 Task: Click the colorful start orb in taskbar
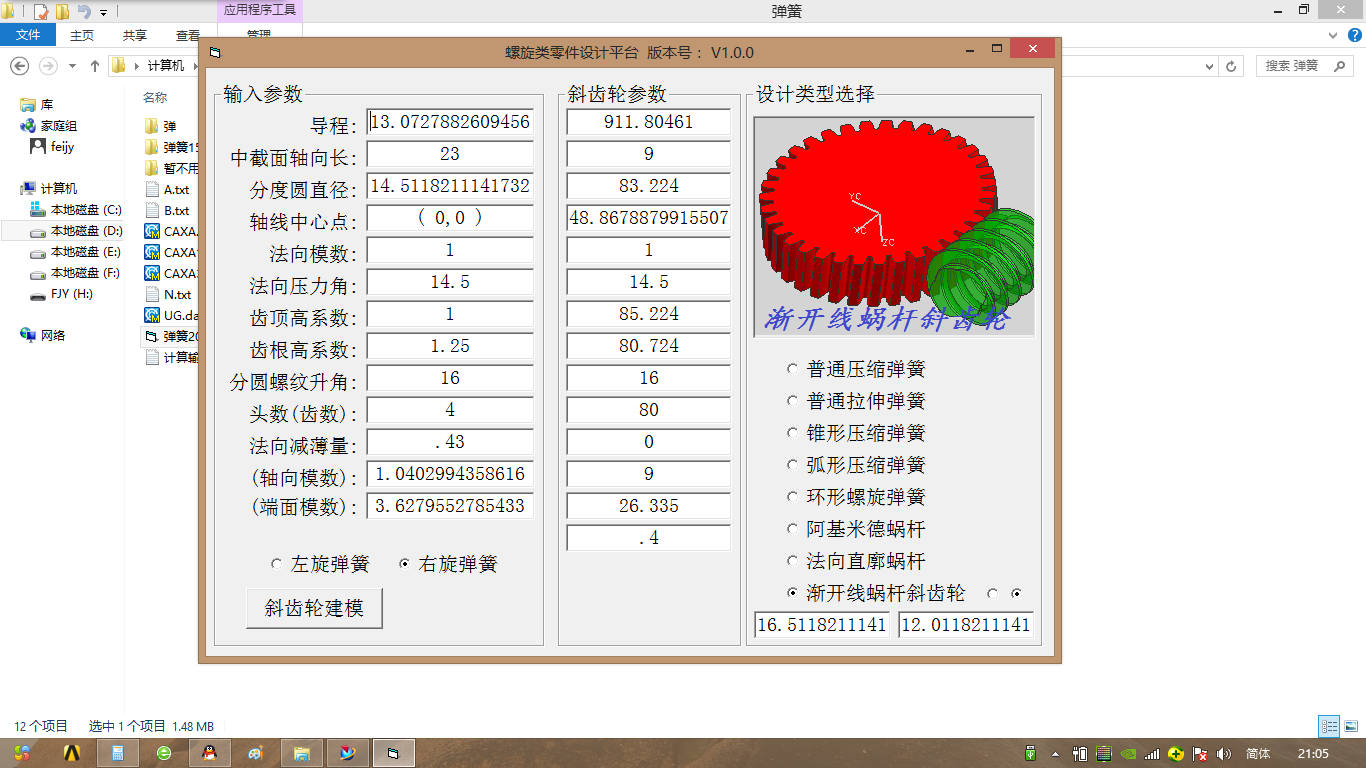pos(22,753)
